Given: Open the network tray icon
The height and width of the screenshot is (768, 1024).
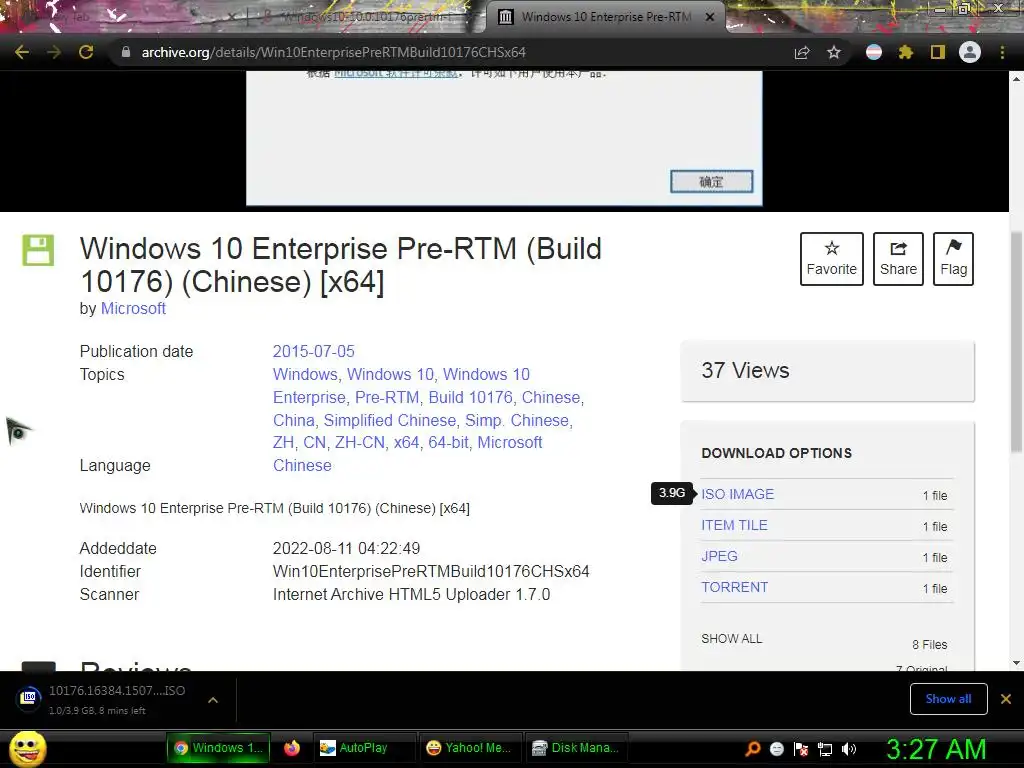Looking at the screenshot, I should pos(825,749).
